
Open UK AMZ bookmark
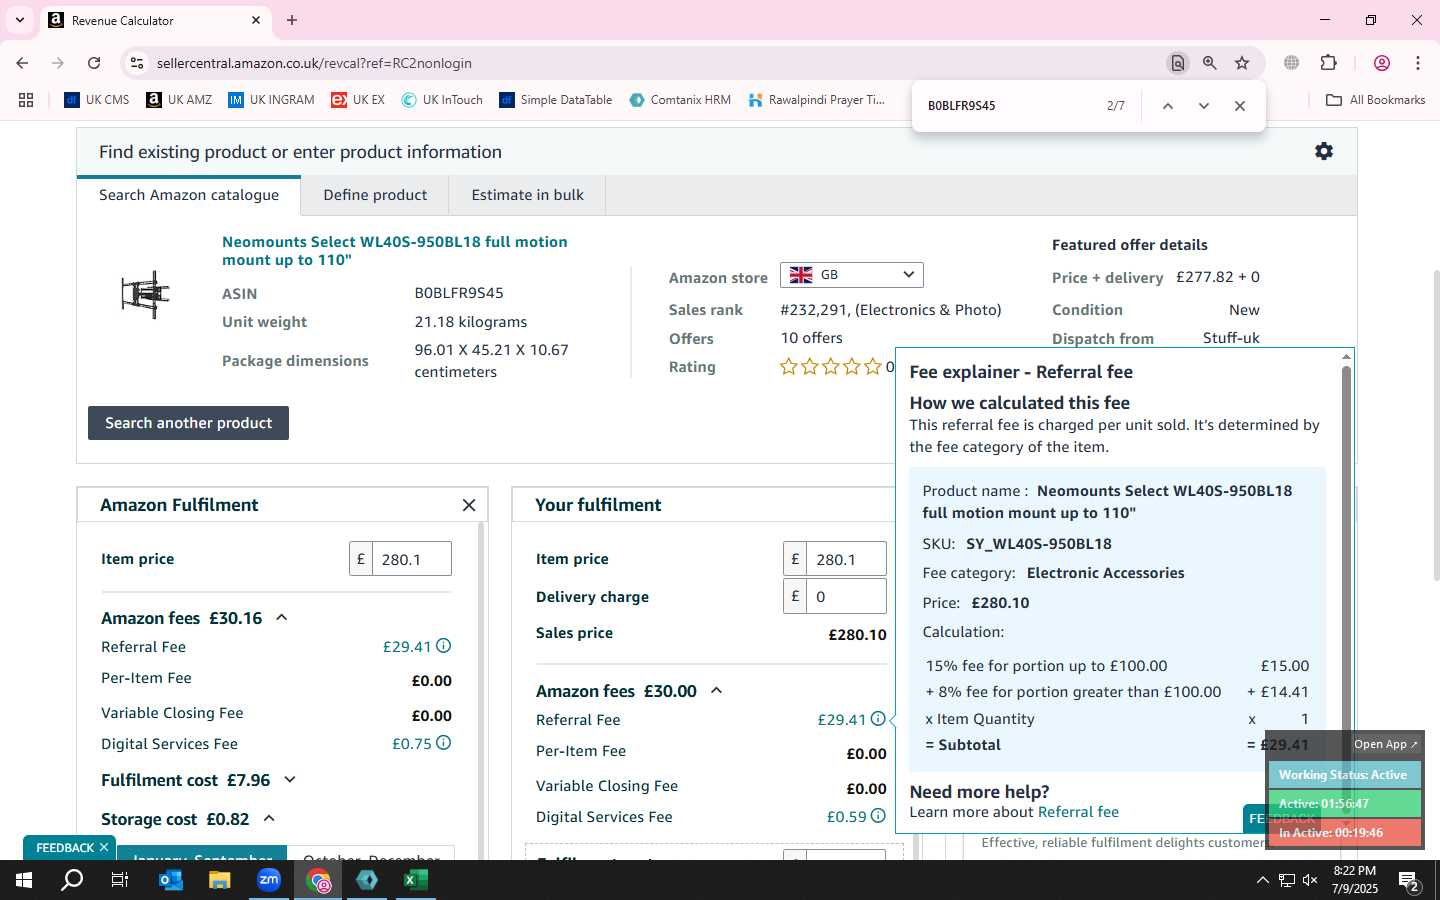[179, 100]
